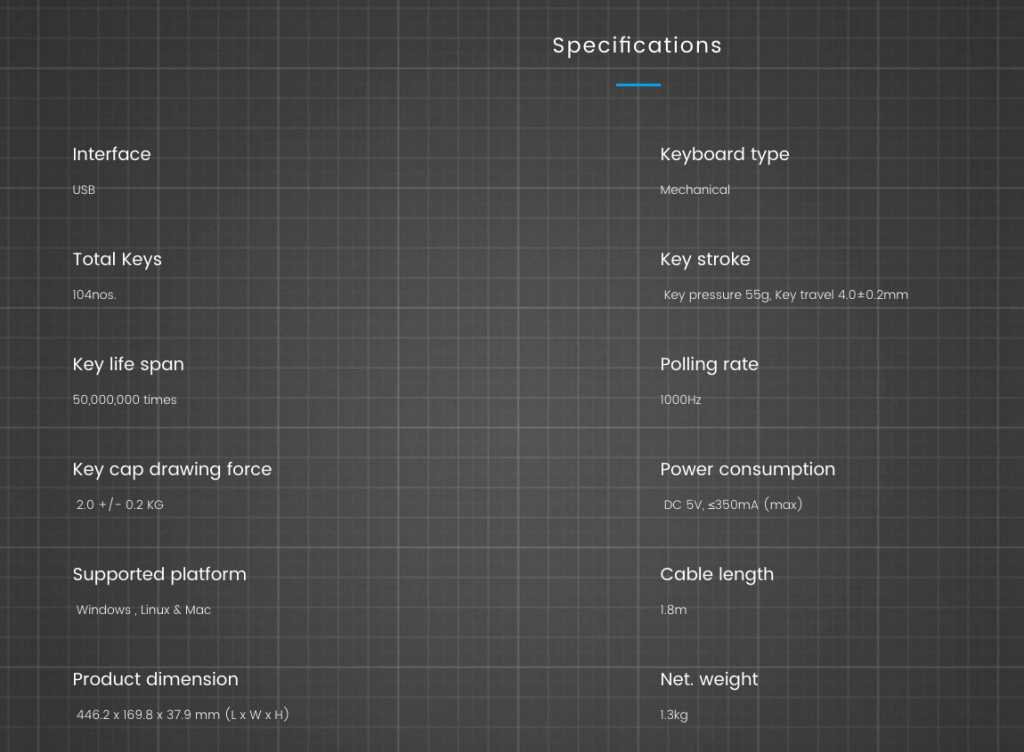The height and width of the screenshot is (752, 1024).
Task: Select the Key stroke label
Action: [x=705, y=260]
